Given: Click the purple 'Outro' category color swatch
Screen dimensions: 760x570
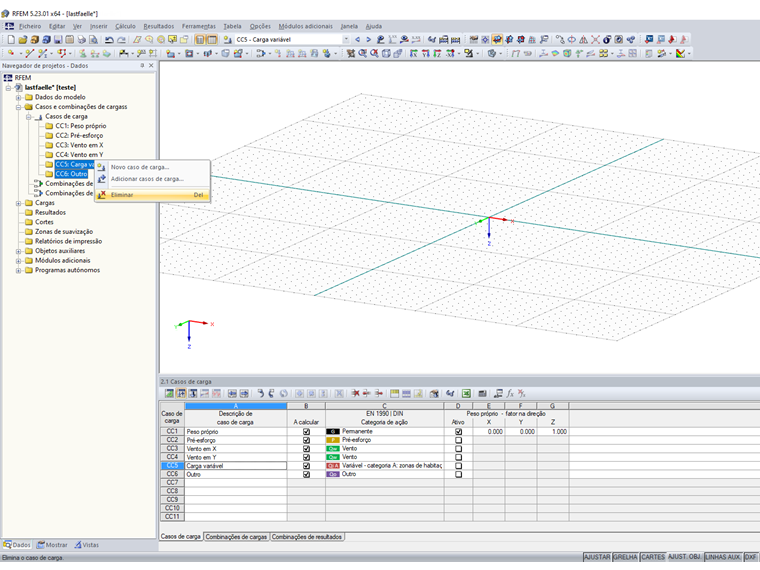Looking at the screenshot, I should pyautogui.click(x=332, y=474).
